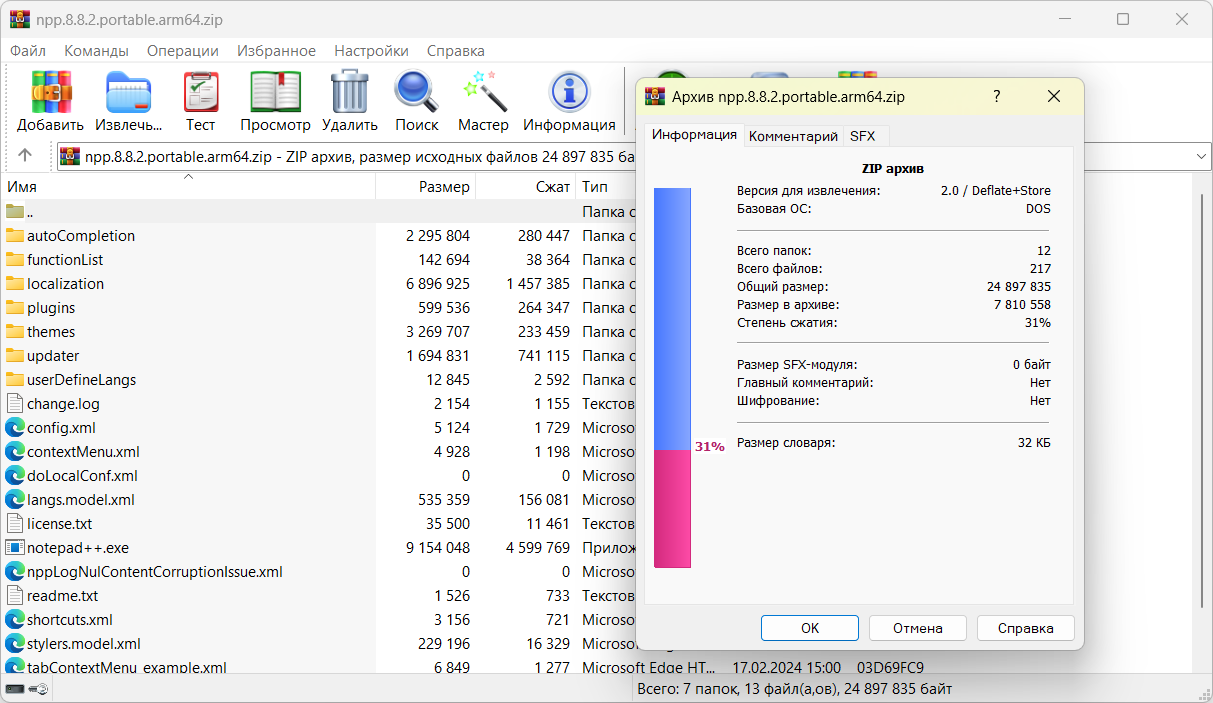Viewport: 1213px width, 703px height.
Task: Sort by the Сжат column header
Action: tap(525, 186)
